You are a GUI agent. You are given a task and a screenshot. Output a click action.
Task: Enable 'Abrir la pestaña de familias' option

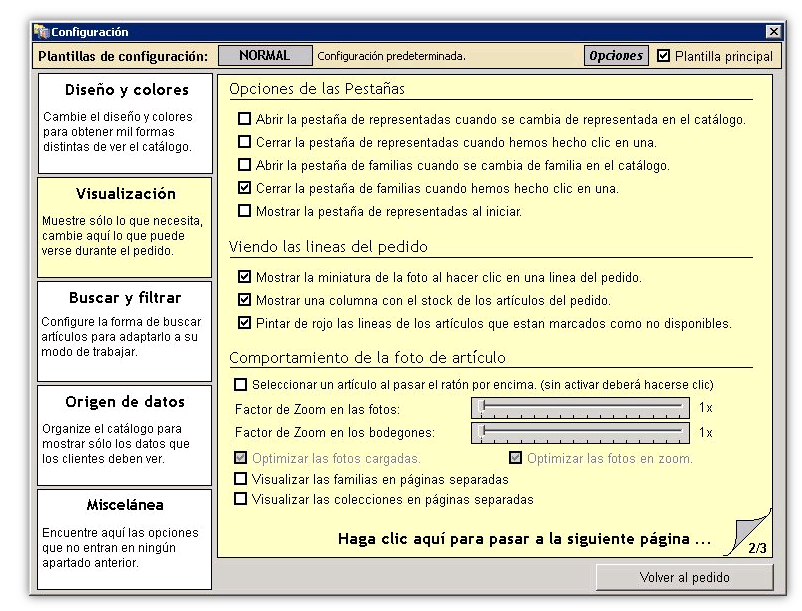(x=244, y=165)
